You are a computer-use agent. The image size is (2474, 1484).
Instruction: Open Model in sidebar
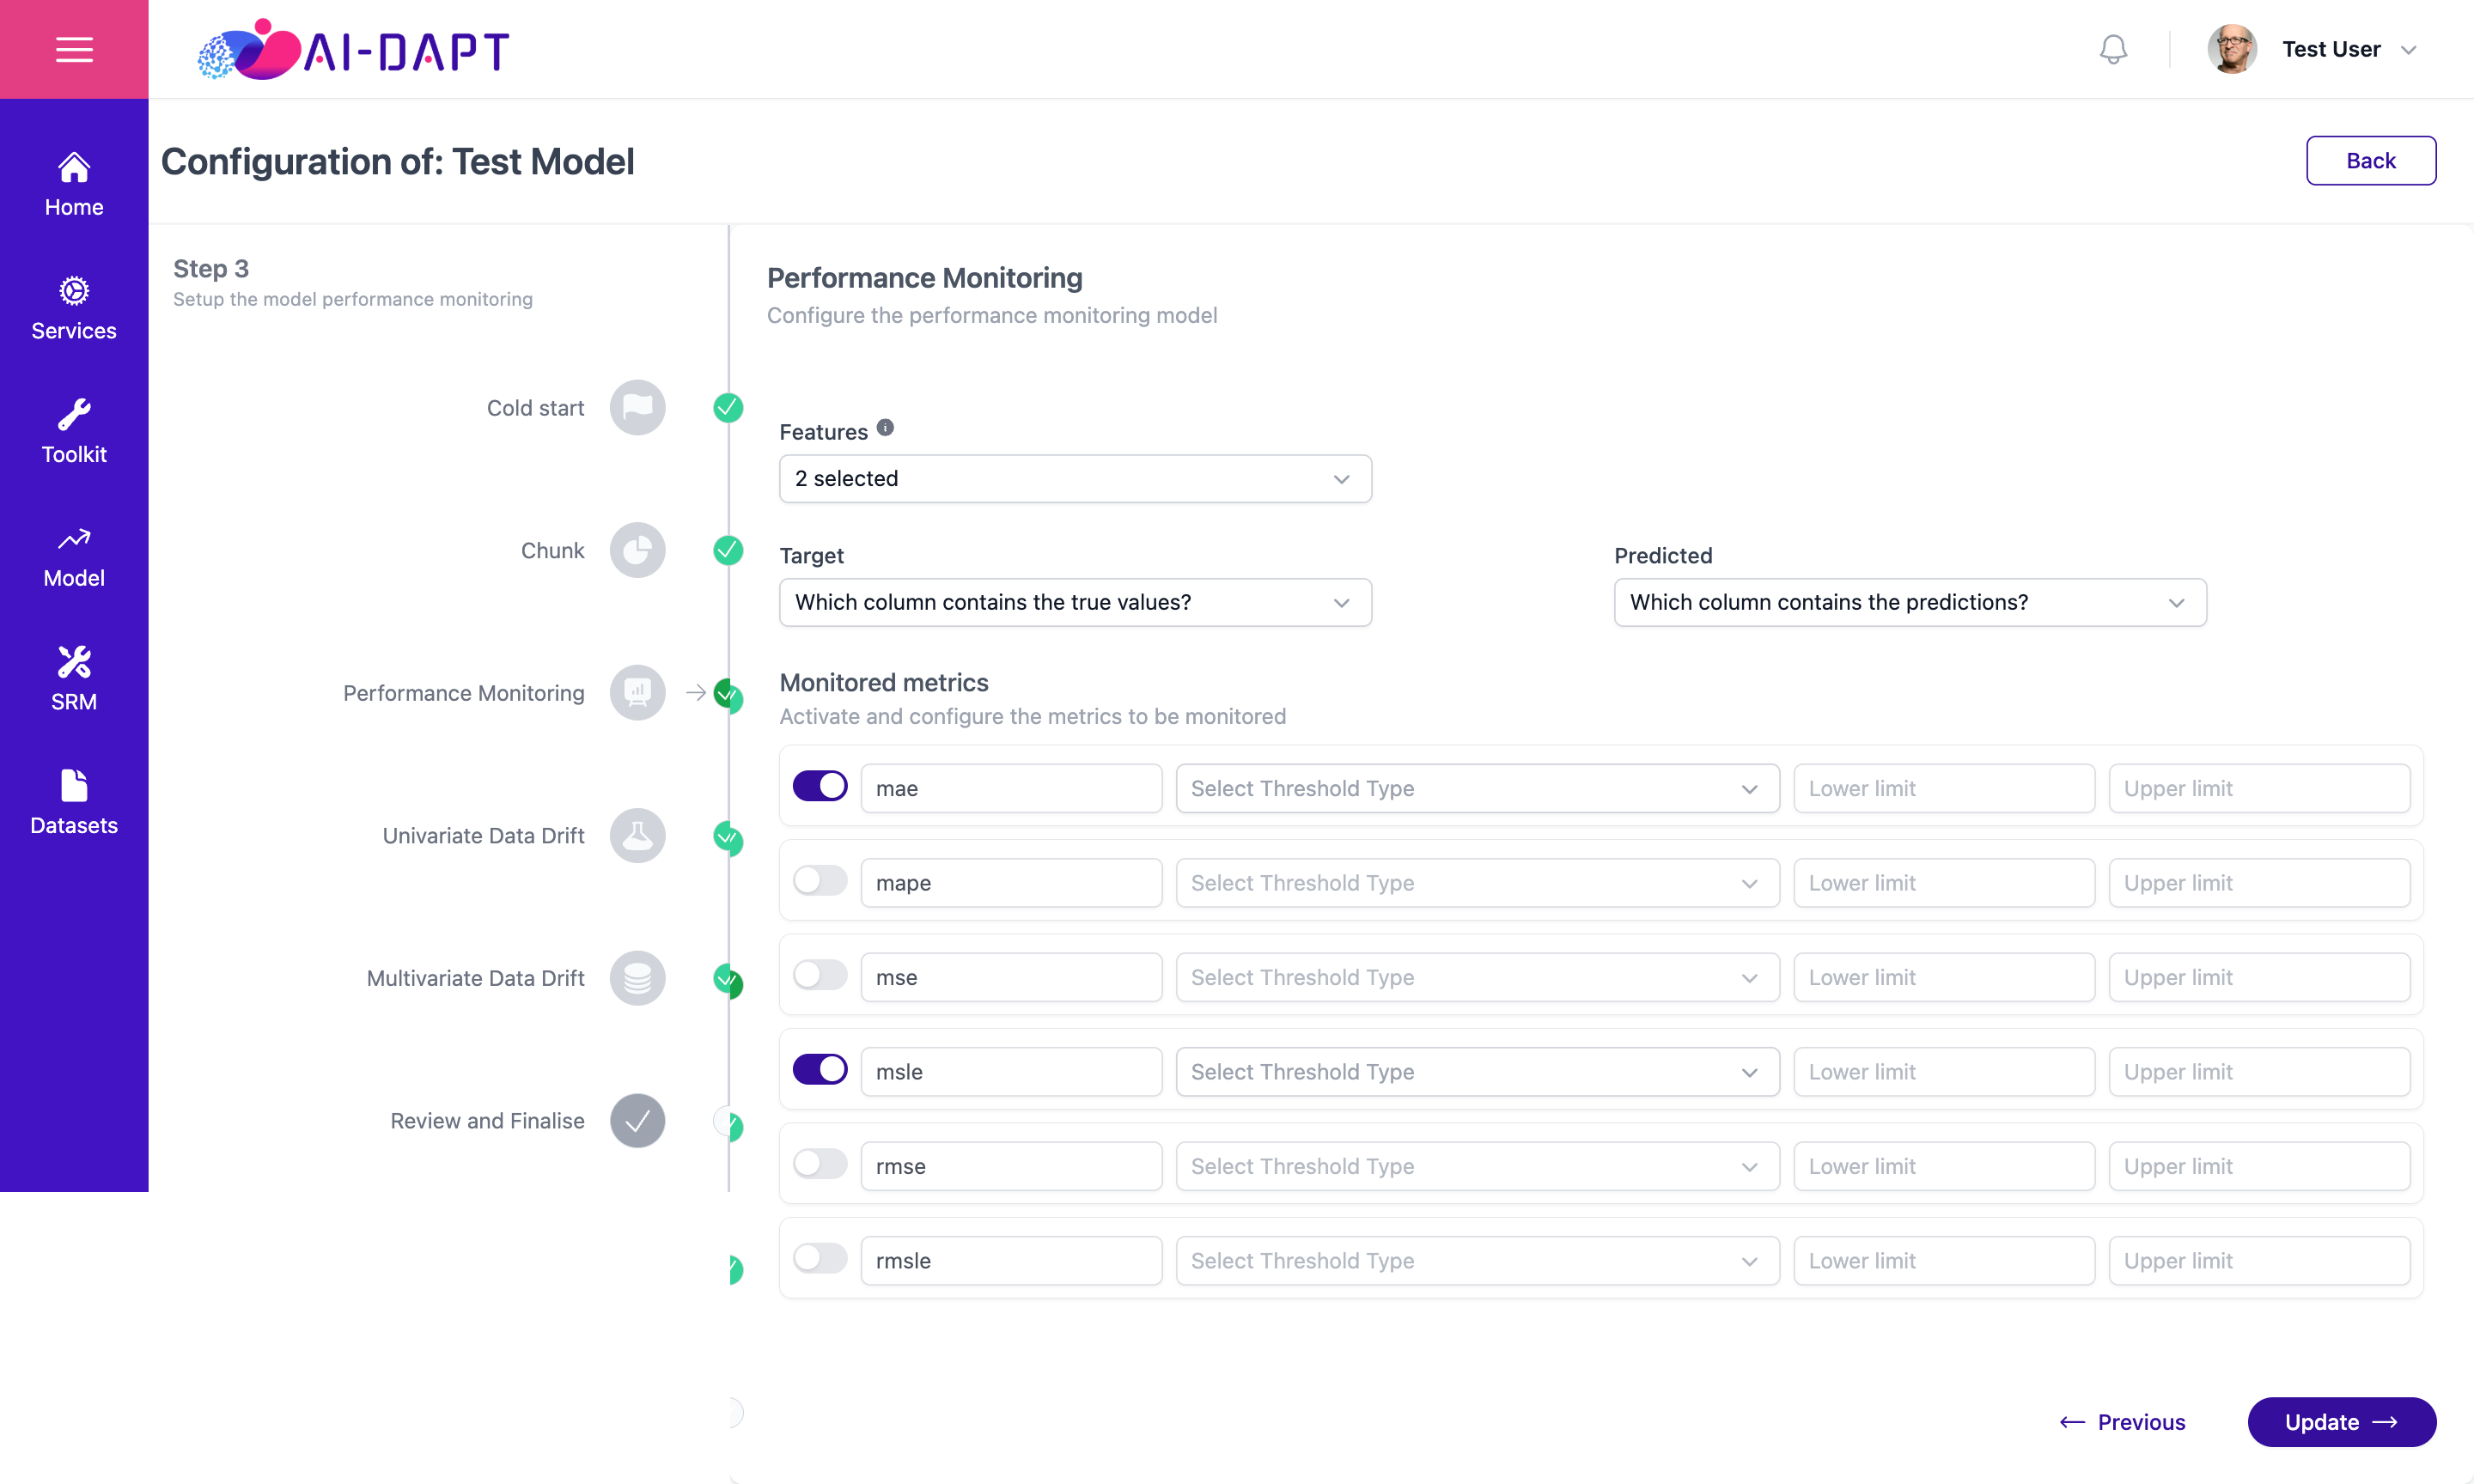tap(74, 556)
